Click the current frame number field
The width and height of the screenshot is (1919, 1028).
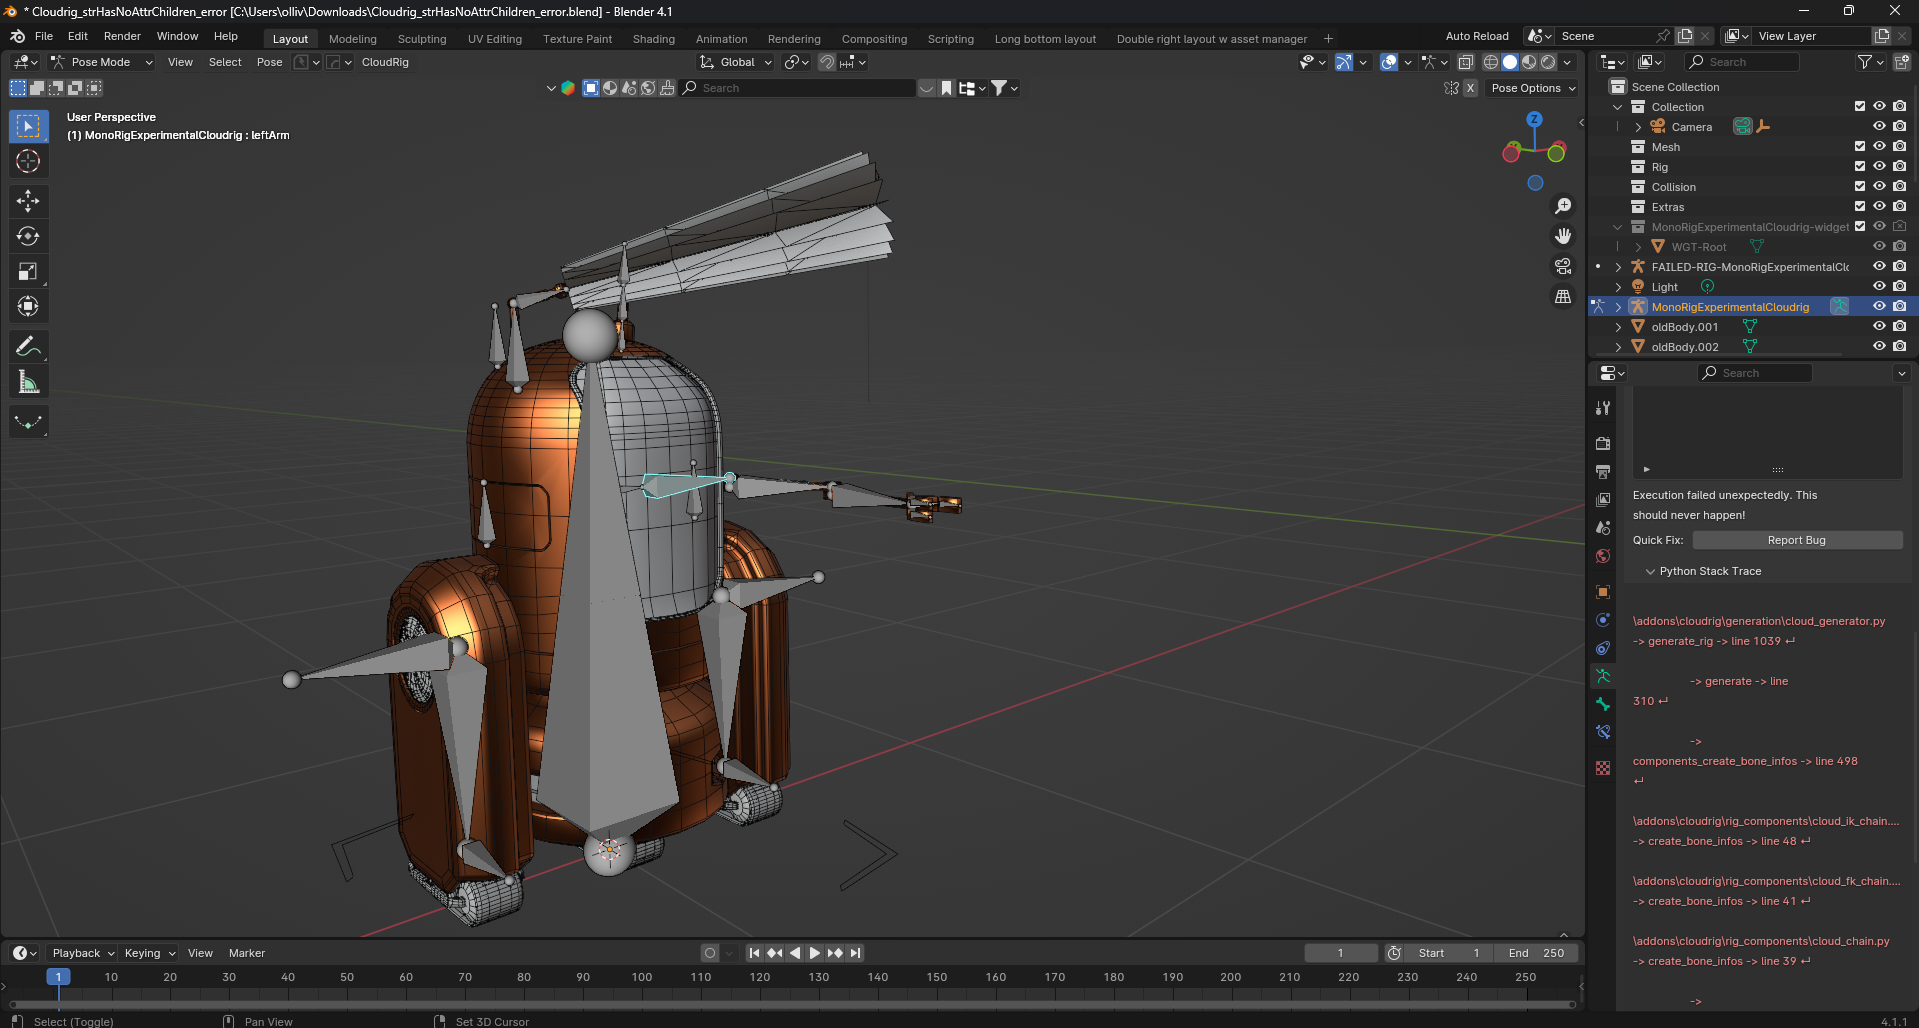[1340, 953]
